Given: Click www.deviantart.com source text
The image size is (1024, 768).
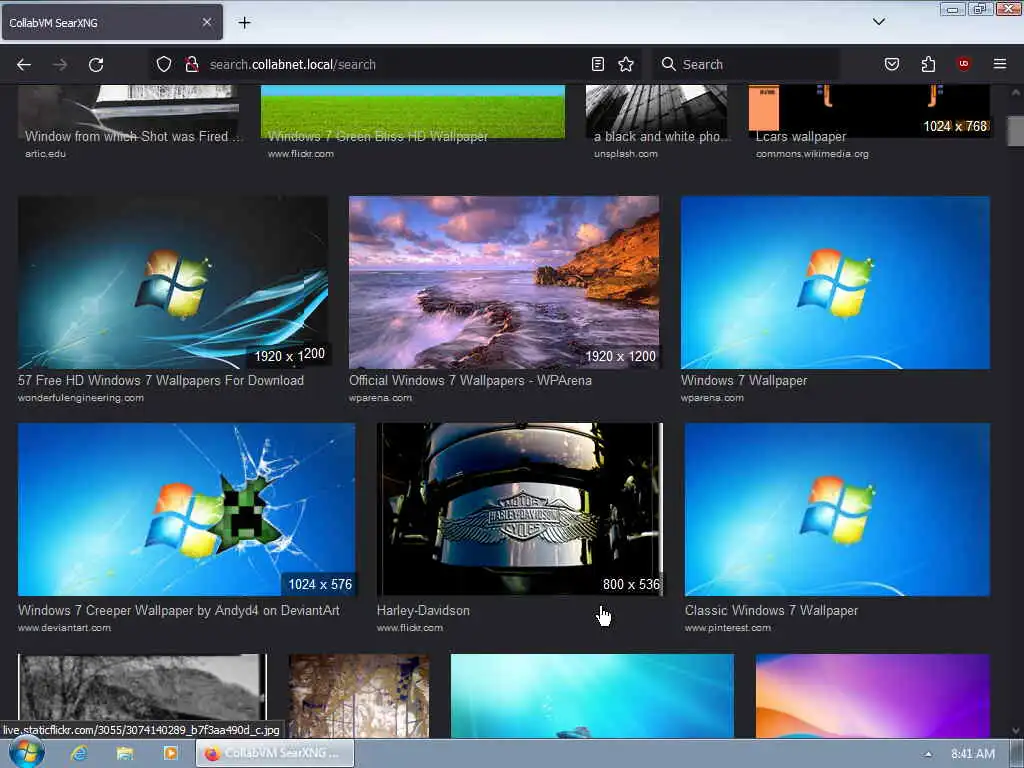Looking at the screenshot, I should click(x=64, y=628).
